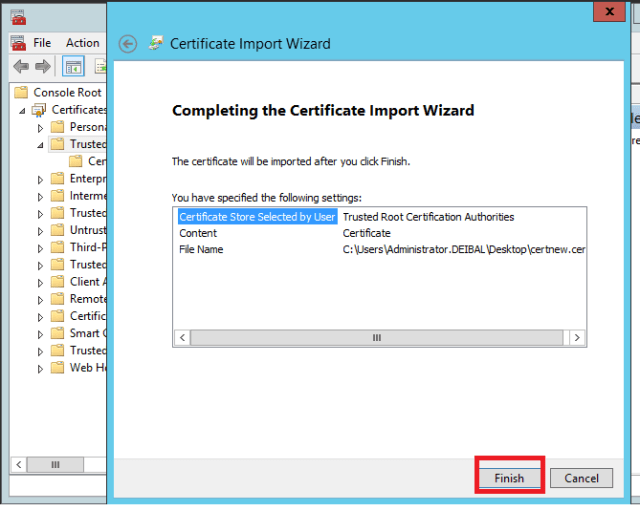Viewport: 640px width, 511px height.
Task: Click the Web Hosting folder icon
Action: [x=57, y=368]
